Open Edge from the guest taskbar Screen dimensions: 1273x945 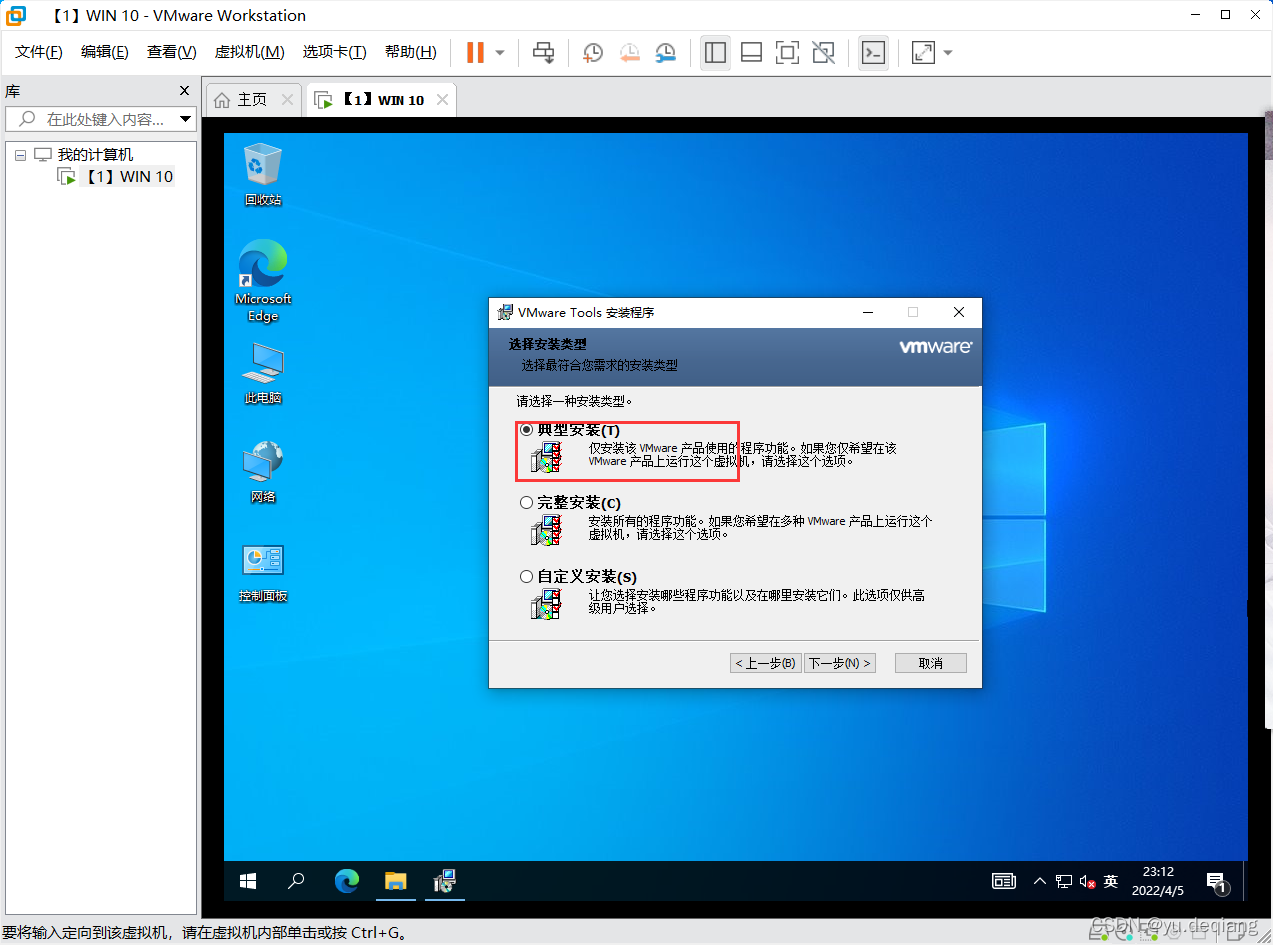coord(347,881)
